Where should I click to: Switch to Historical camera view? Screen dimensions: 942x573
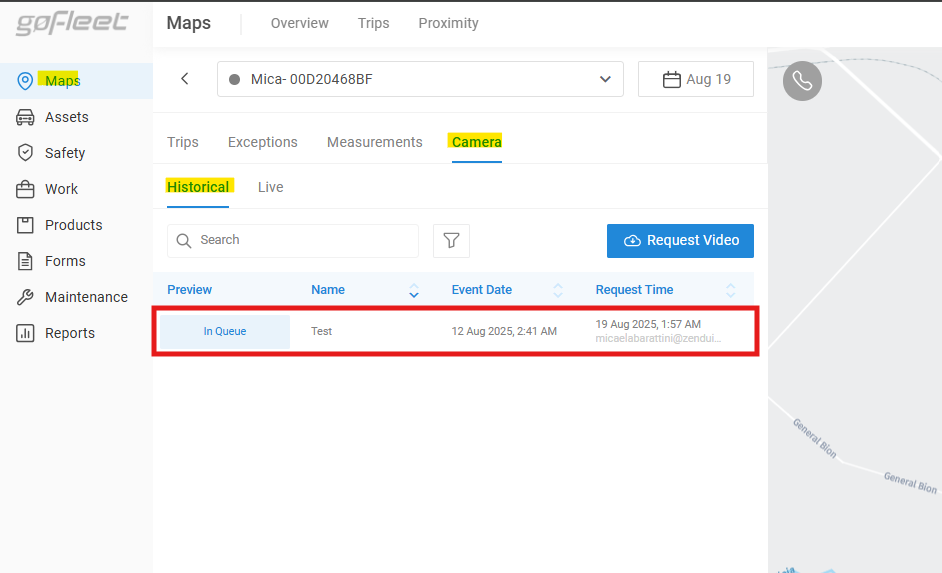click(198, 187)
